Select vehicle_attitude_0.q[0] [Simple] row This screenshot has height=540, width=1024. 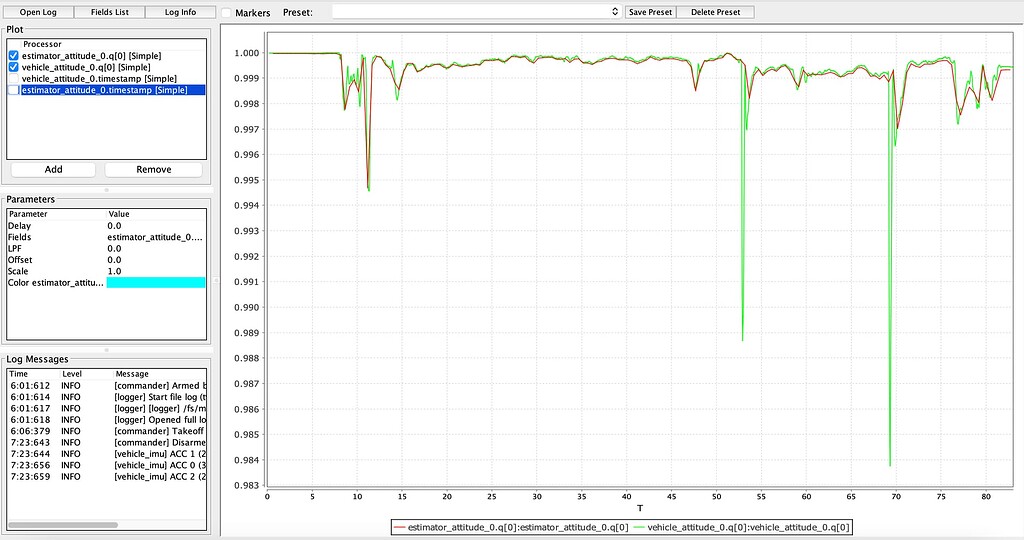tap(106, 67)
